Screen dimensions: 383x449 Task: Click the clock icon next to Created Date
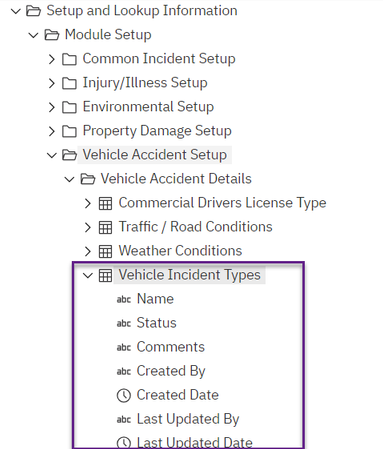coord(124,396)
